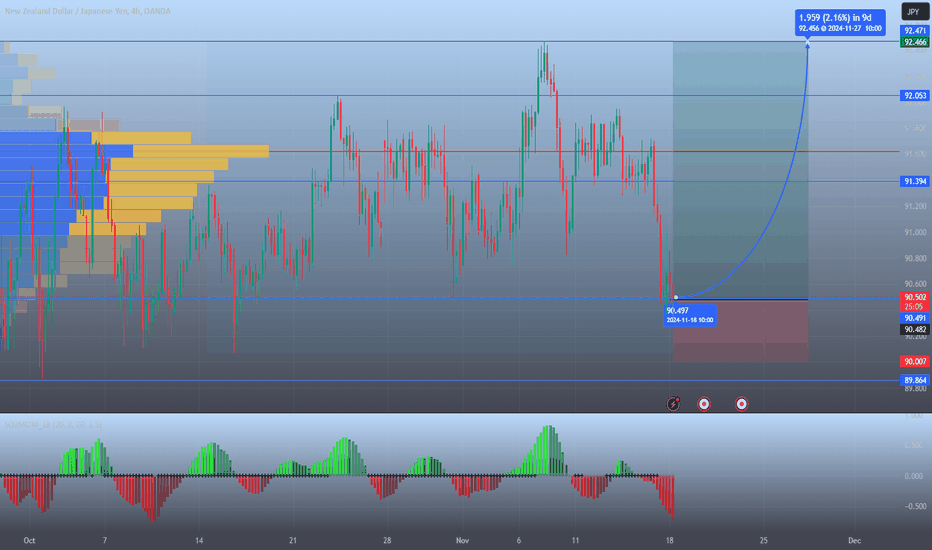932x550 pixels.
Task: Select the 89.864 horizontal line price label
Action: (915, 381)
